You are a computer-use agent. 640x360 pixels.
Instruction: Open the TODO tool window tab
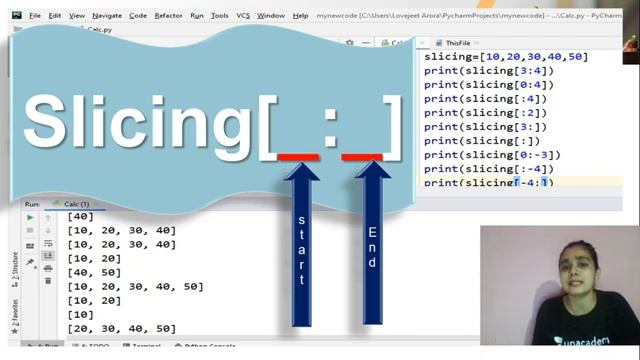(91, 346)
